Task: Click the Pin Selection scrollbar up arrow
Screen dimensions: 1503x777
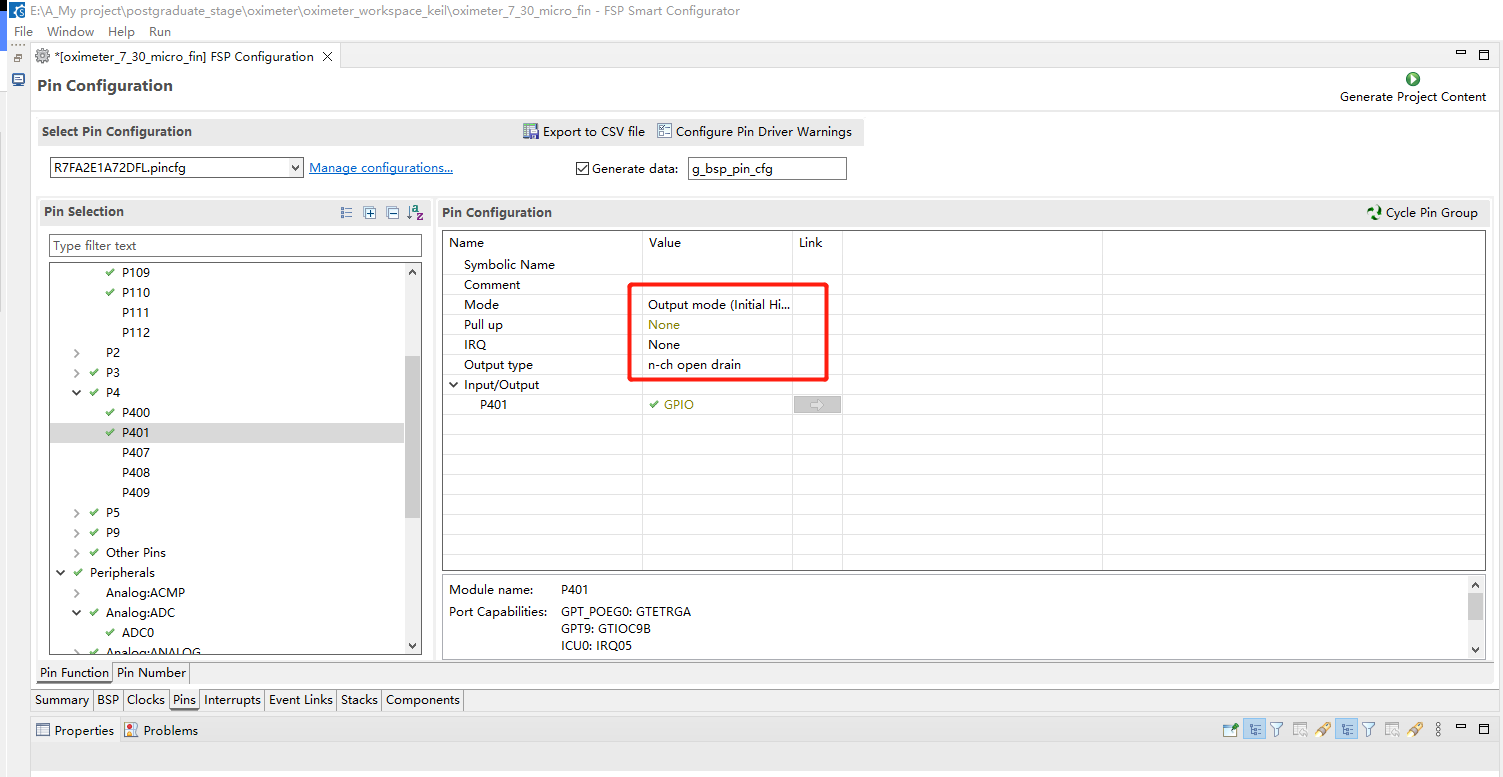Action: [x=413, y=271]
